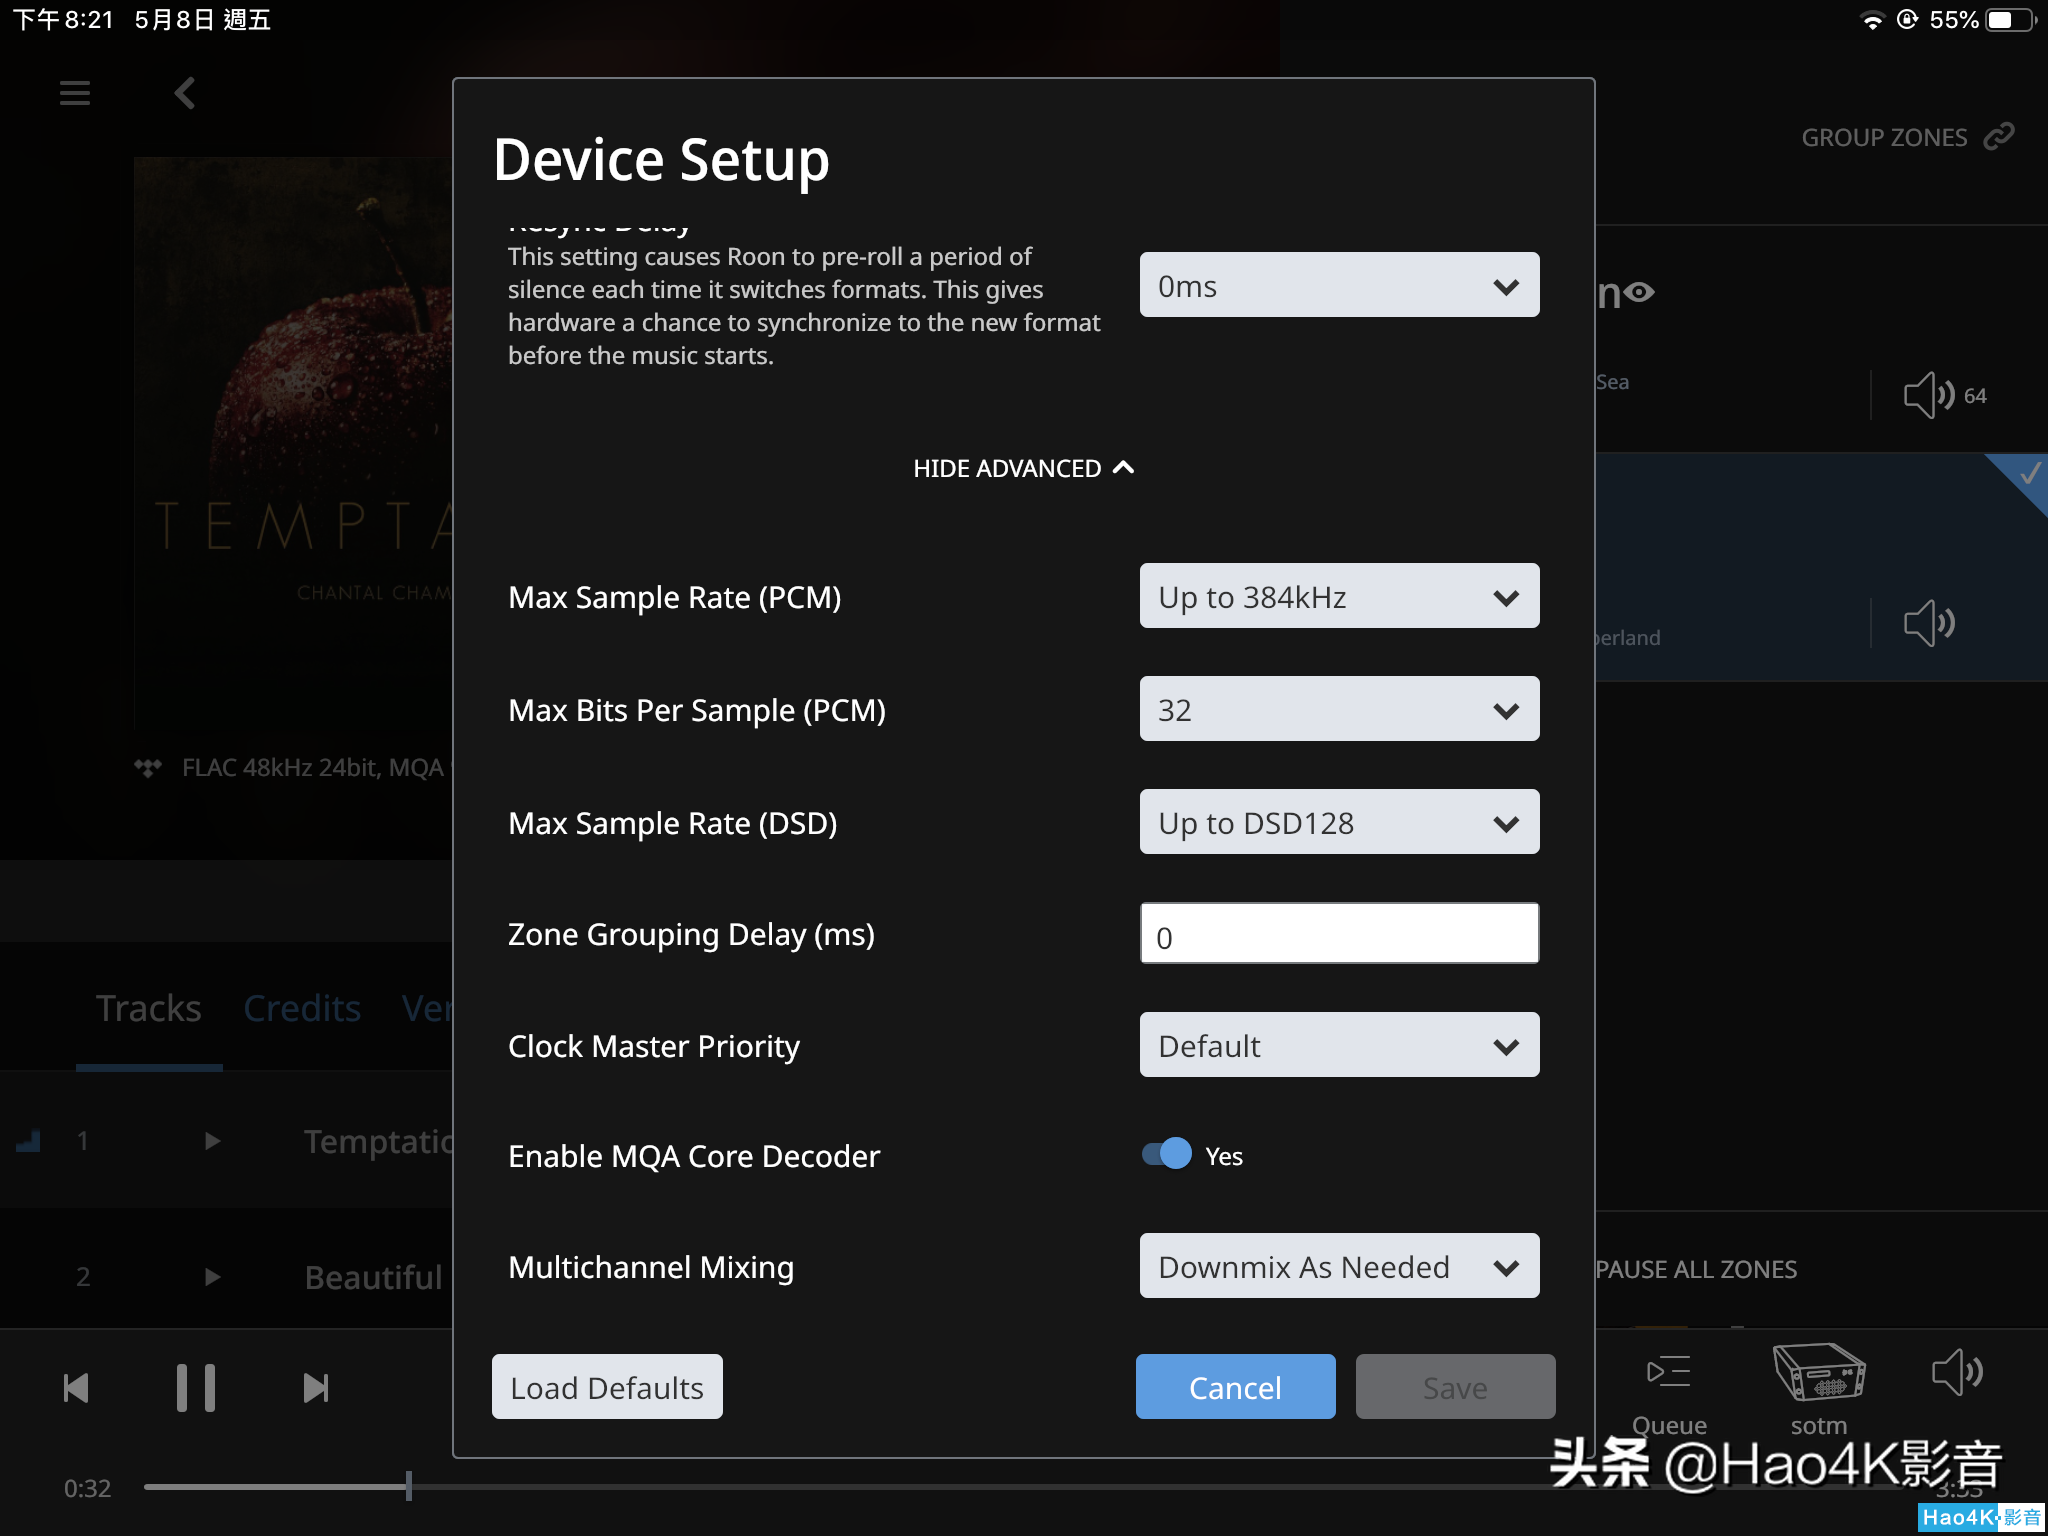Open the Max Sample Rate (PCM) dropdown
This screenshot has height=1536, width=2048.
[1339, 596]
